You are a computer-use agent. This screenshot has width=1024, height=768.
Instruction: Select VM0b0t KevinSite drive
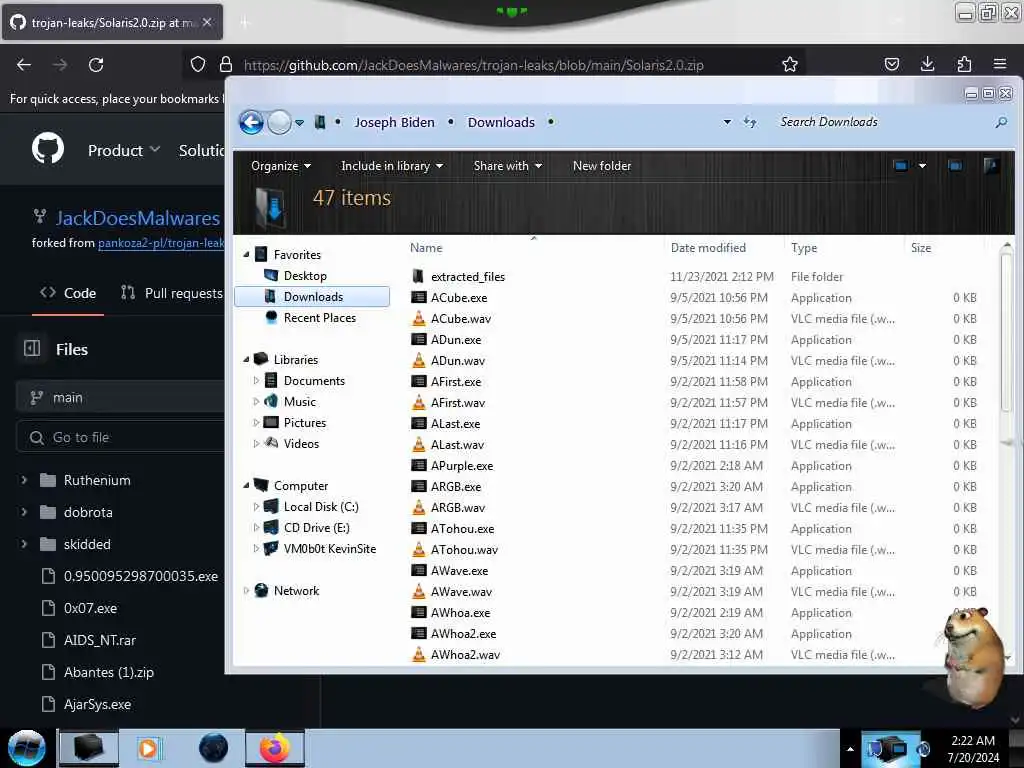coord(329,549)
